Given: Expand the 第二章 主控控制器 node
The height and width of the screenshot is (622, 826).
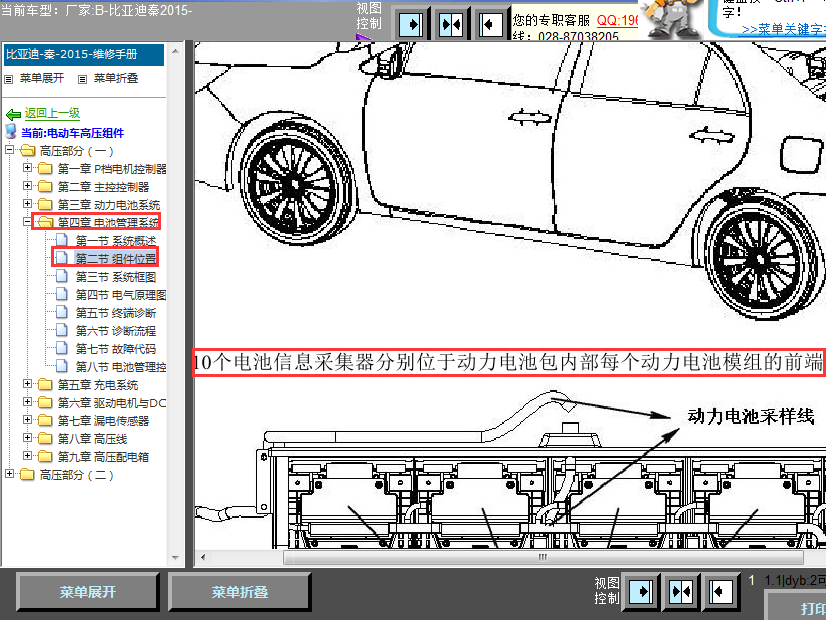Looking at the screenshot, I should point(27,185).
